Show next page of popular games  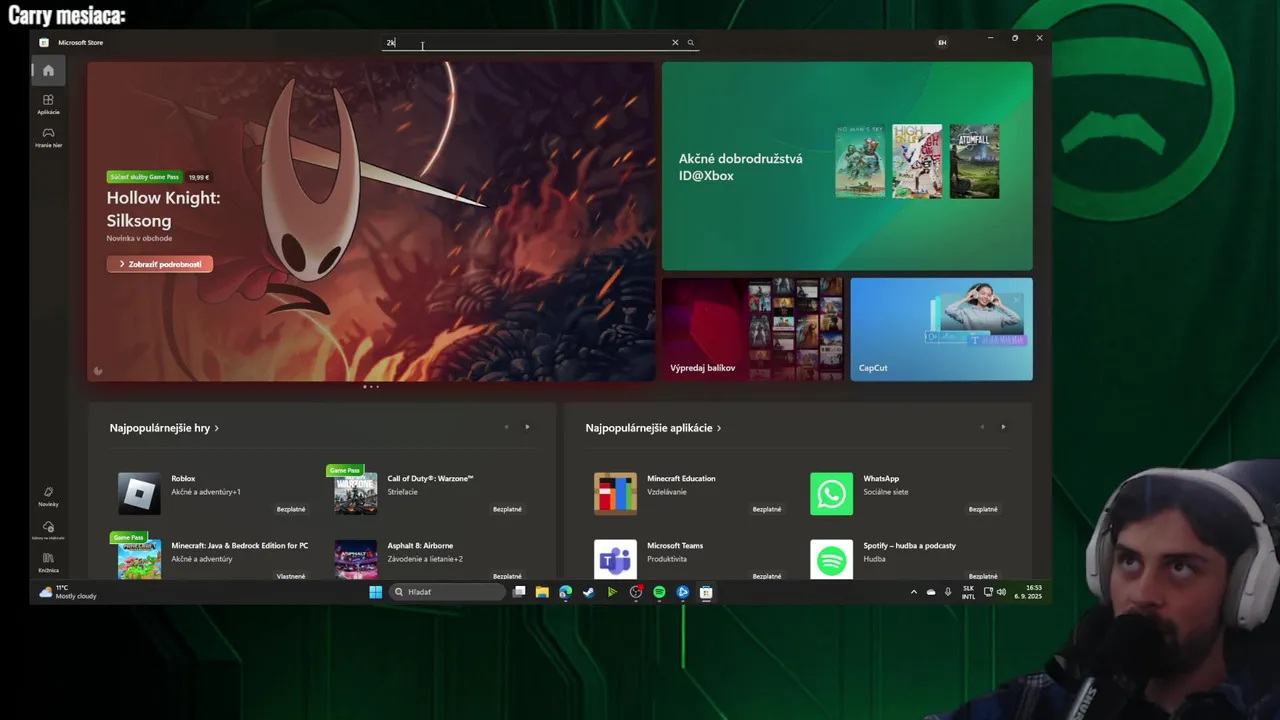coord(527,427)
